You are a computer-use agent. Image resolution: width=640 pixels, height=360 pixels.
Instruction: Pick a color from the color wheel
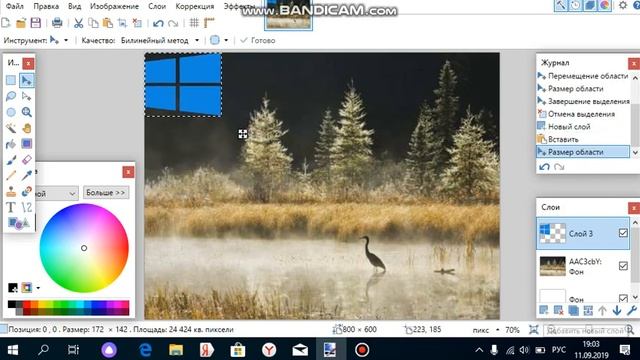[x=84, y=248]
